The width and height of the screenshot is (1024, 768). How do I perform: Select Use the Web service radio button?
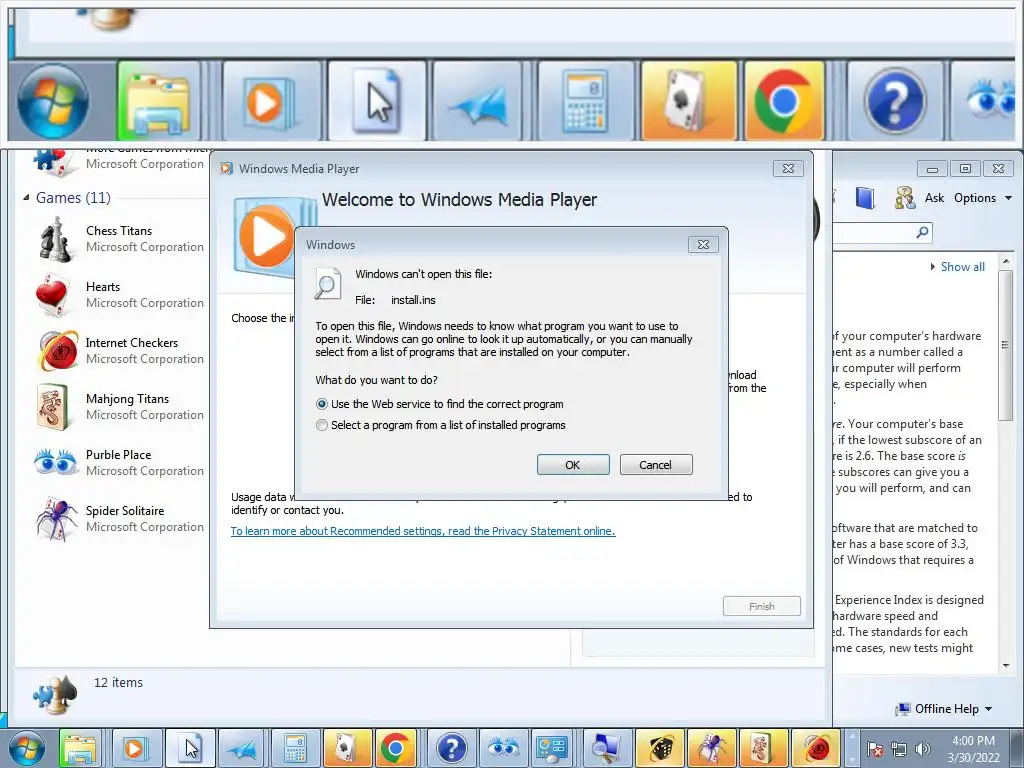[322, 404]
